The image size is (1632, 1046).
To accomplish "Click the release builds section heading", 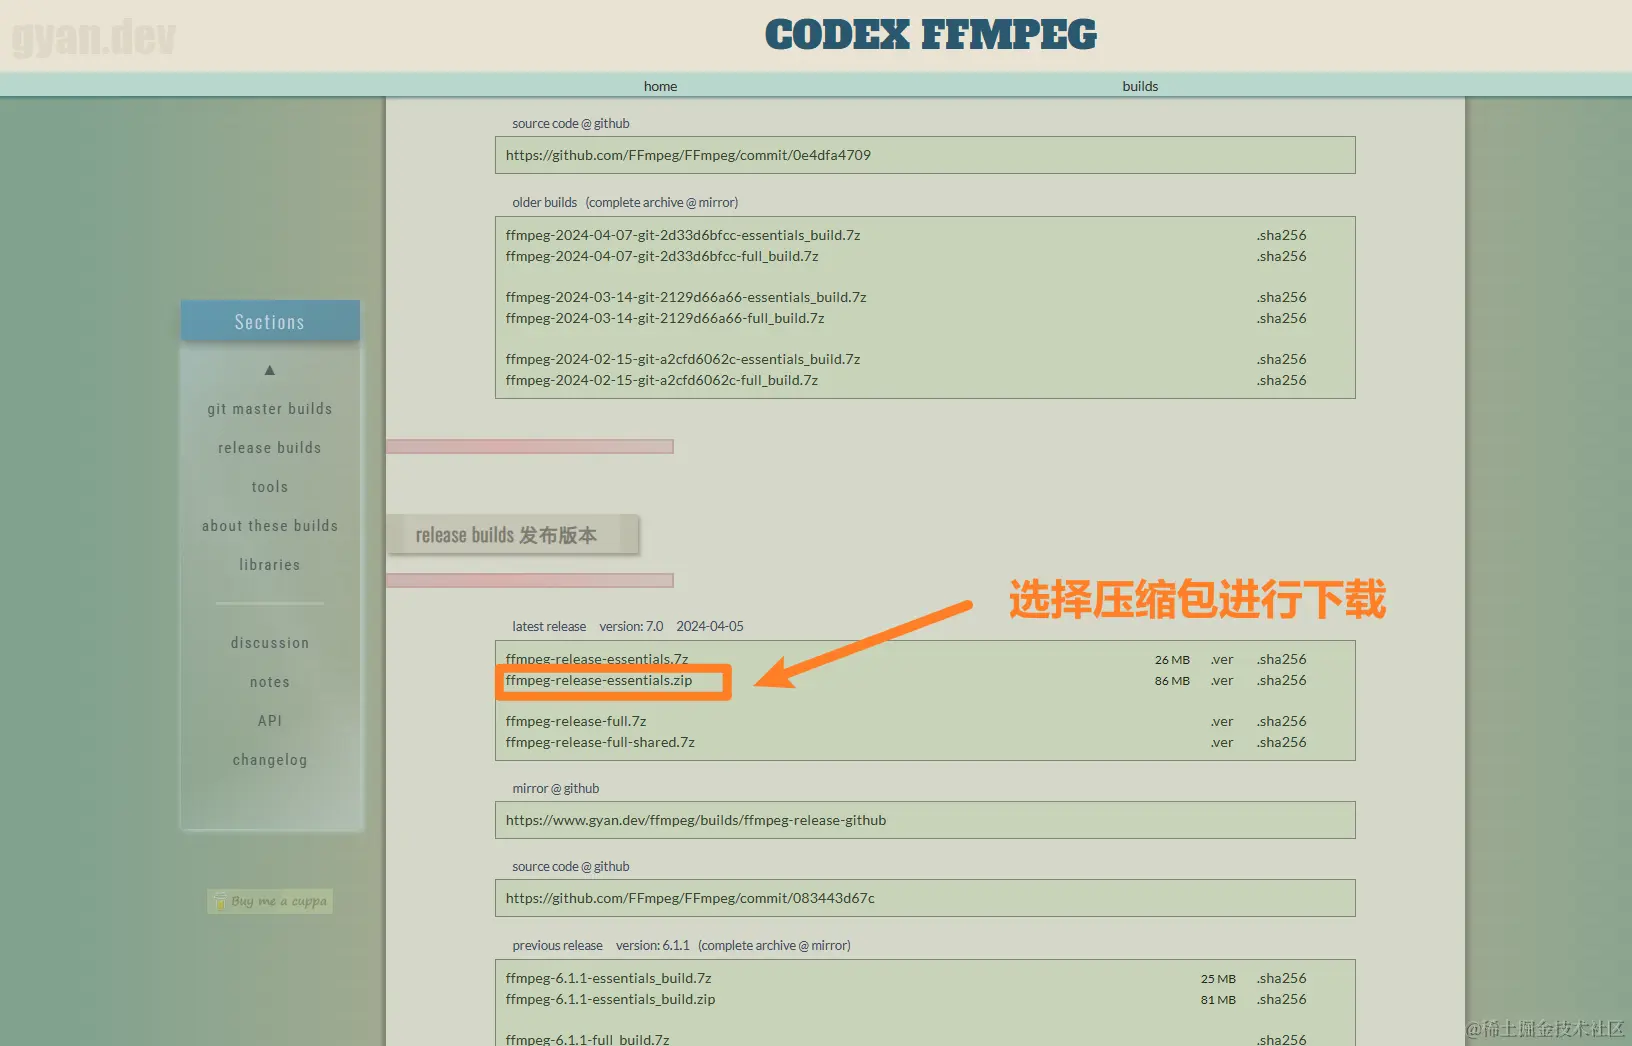I will coord(513,535).
